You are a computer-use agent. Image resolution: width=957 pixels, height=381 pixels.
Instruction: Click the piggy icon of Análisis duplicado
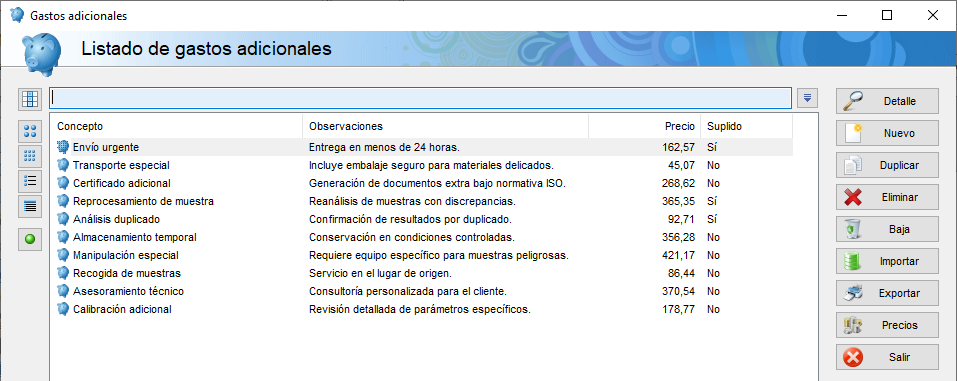[63, 219]
